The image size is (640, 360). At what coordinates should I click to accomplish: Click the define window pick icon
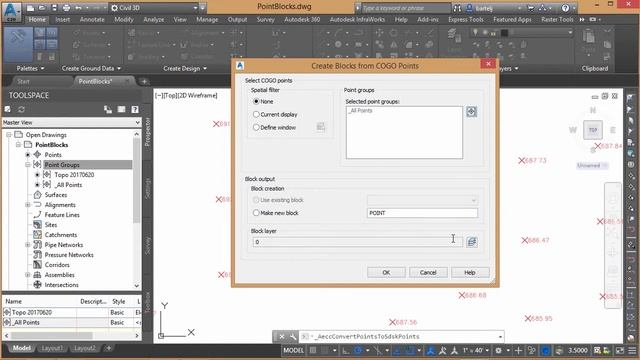click(321, 127)
